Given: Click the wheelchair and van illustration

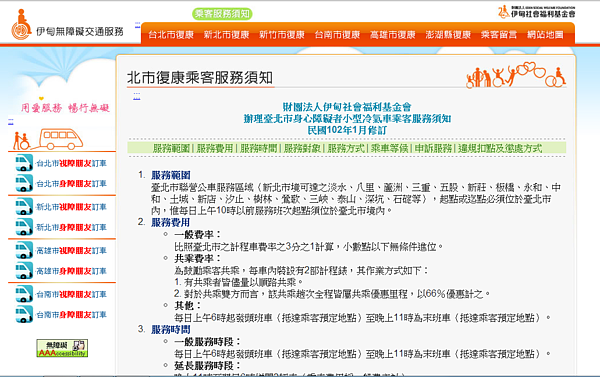Looking at the screenshot, I should pyautogui.click(x=48, y=139).
